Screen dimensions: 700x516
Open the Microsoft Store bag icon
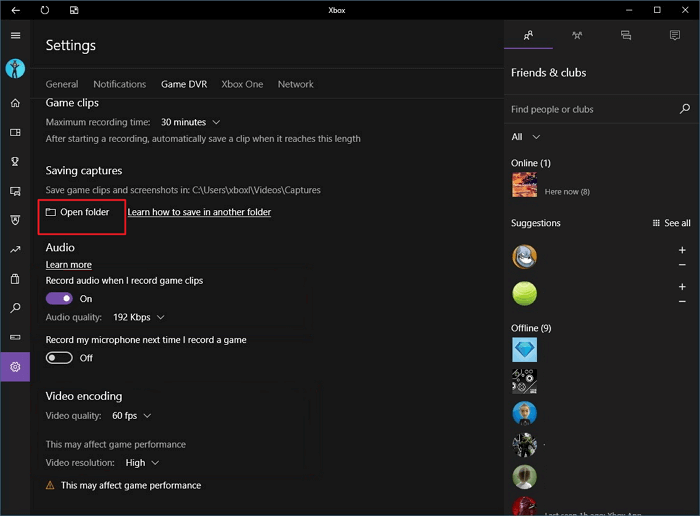pyautogui.click(x=15, y=279)
